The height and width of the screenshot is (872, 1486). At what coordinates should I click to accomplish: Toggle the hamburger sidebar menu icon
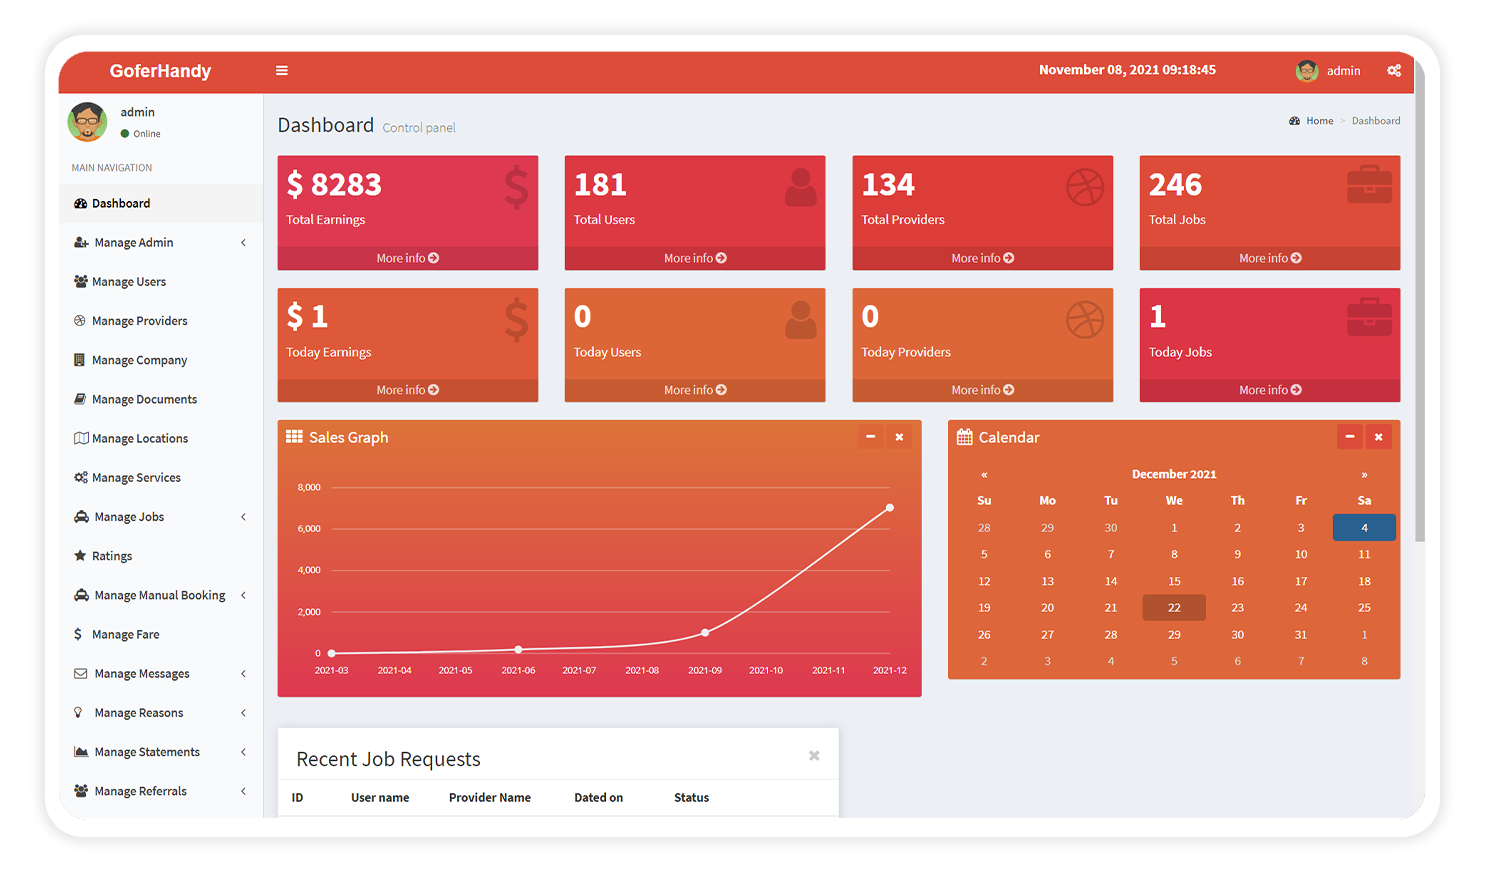point(282,71)
